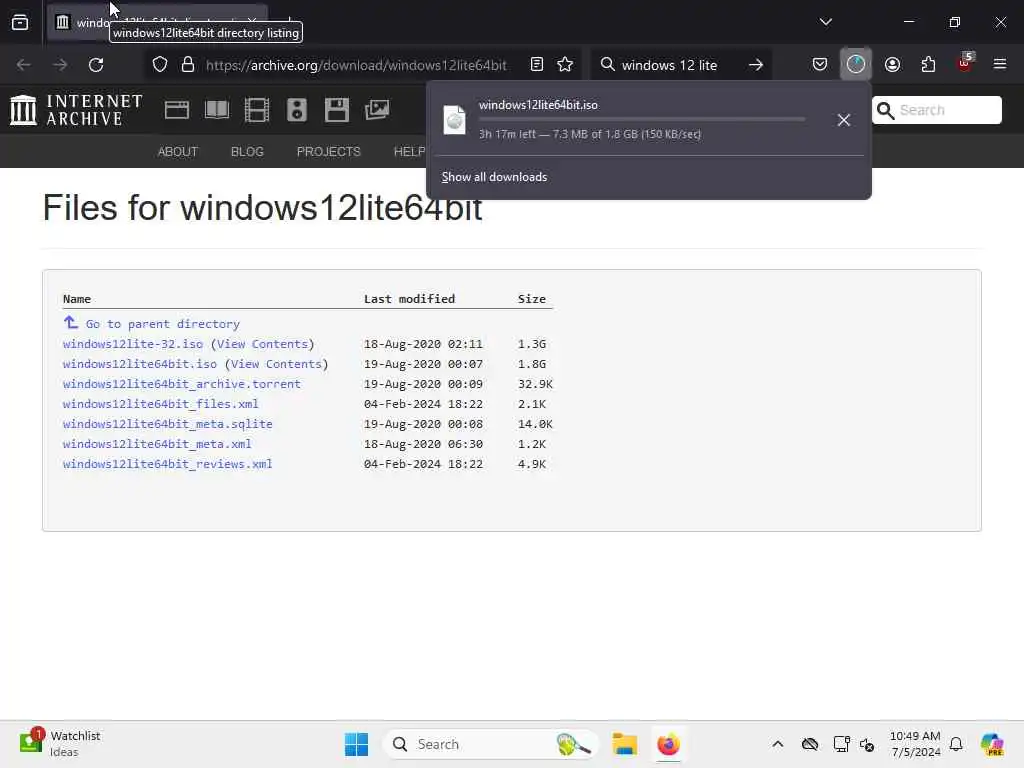Show site security padlock info

click(x=188, y=65)
